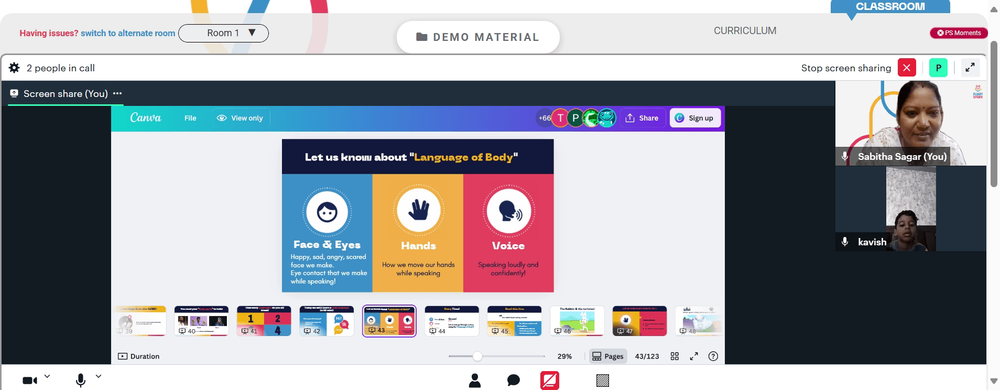Click the Canva logo
This screenshot has height=390, width=1000.
tap(146, 118)
